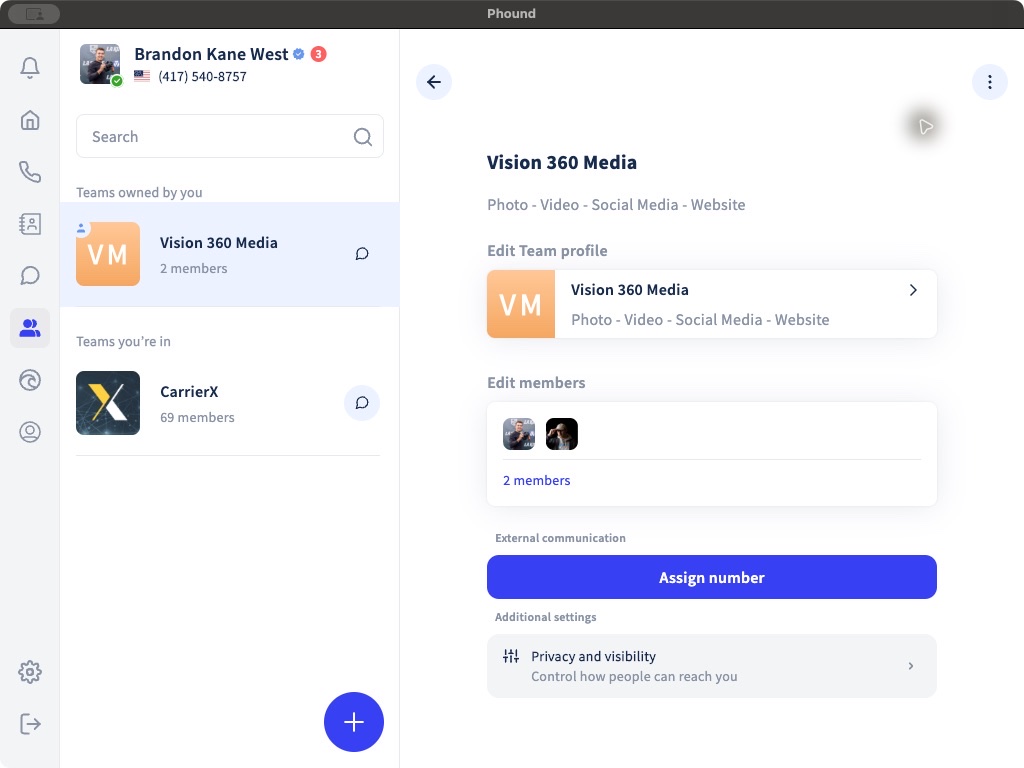Expand the Edit Team profile chevron

[913, 290]
